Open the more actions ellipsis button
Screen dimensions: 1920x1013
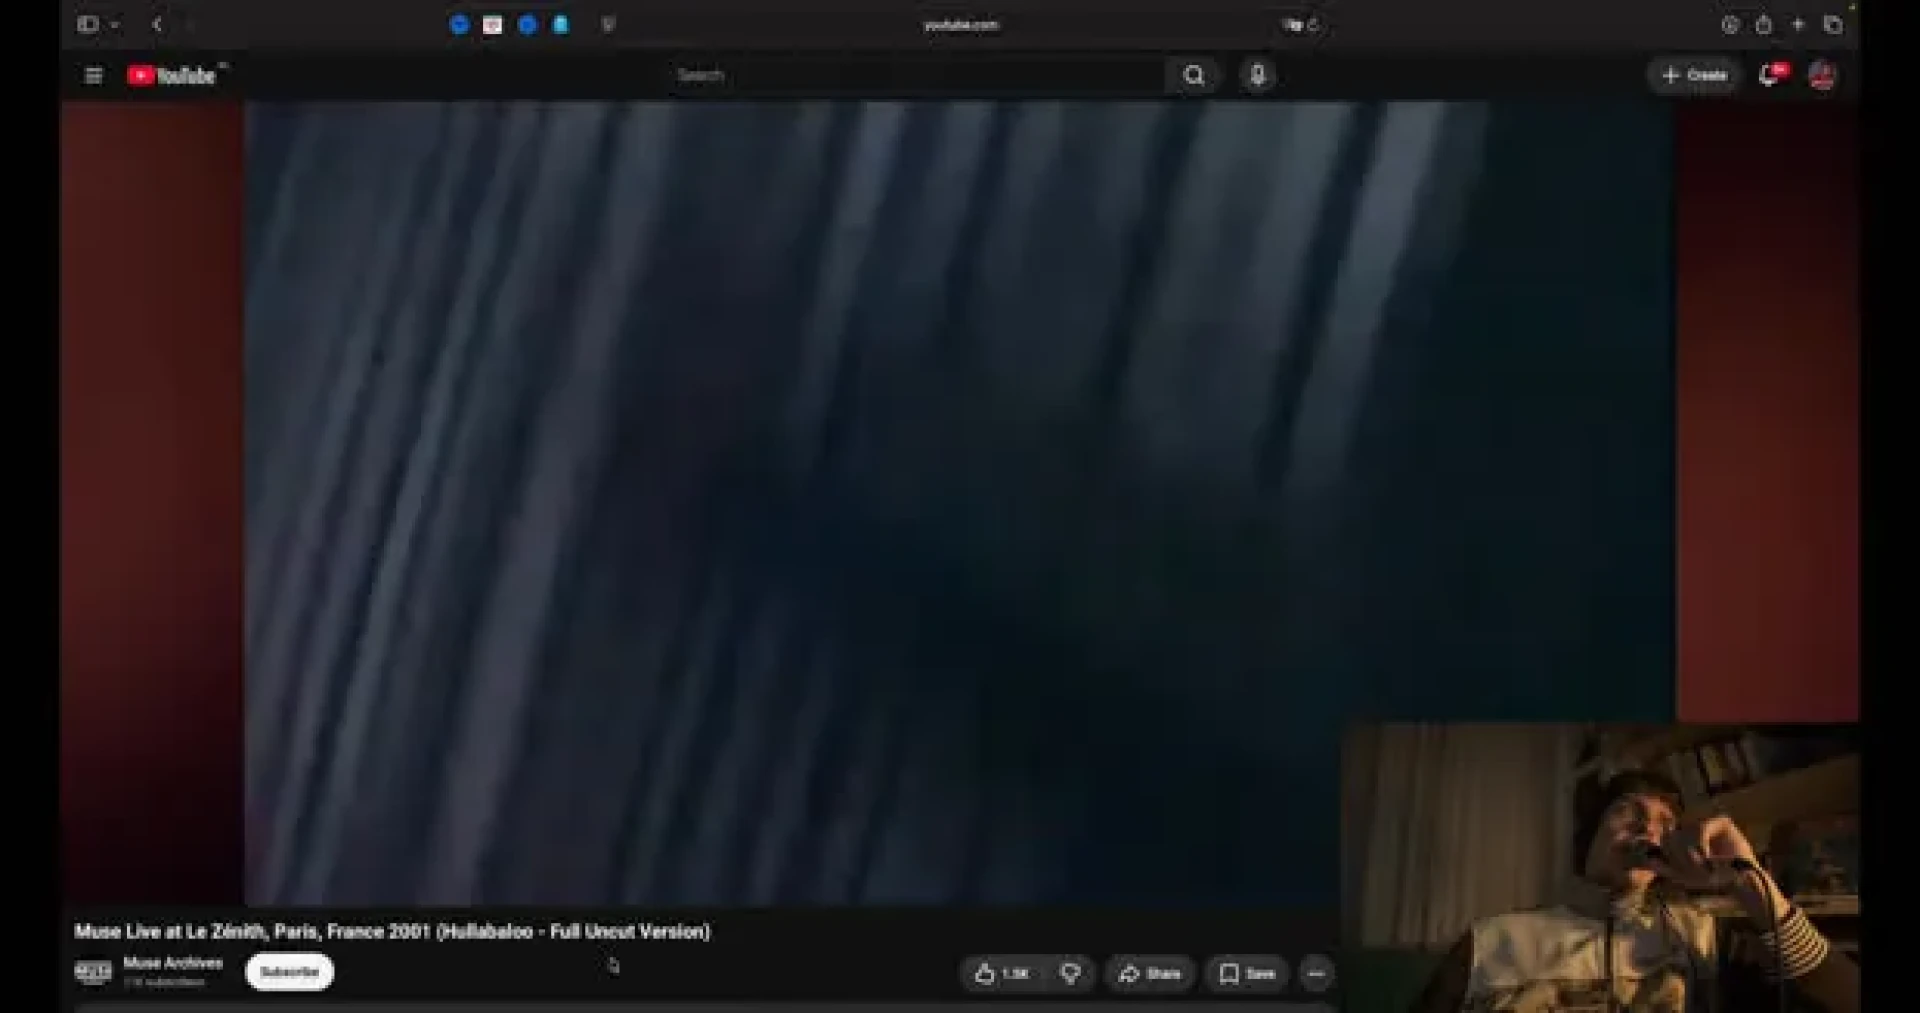pyautogui.click(x=1316, y=973)
